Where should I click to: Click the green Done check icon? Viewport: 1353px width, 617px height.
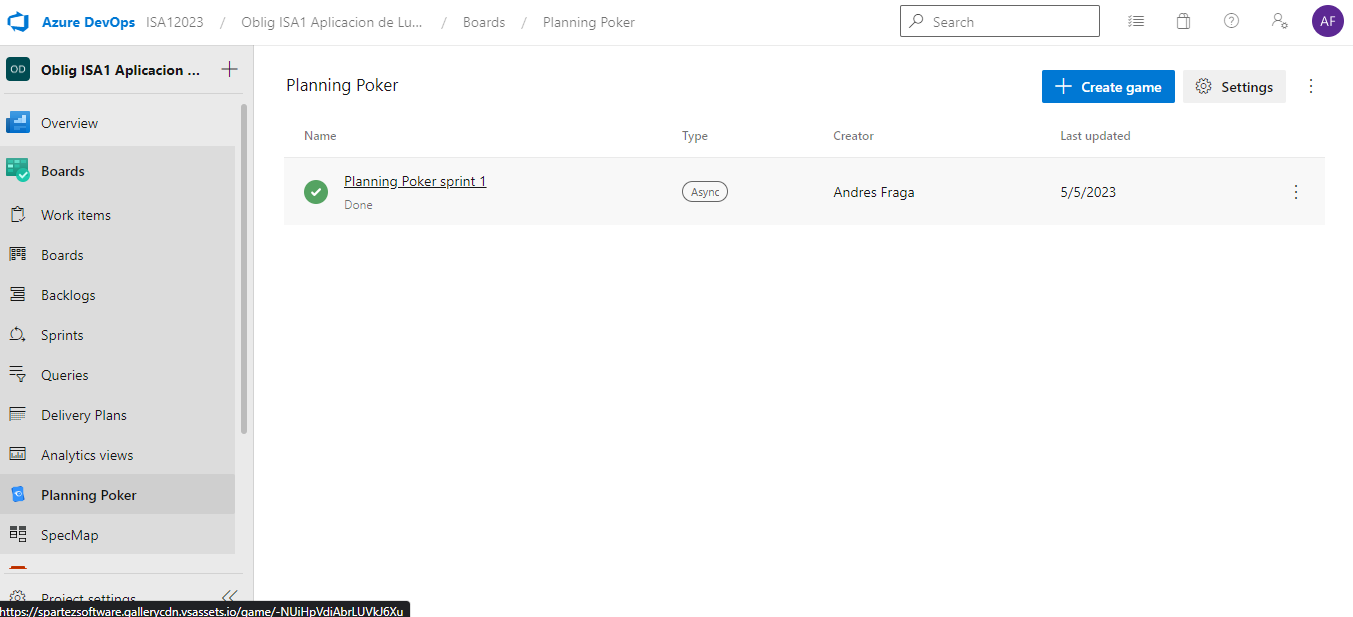point(316,191)
